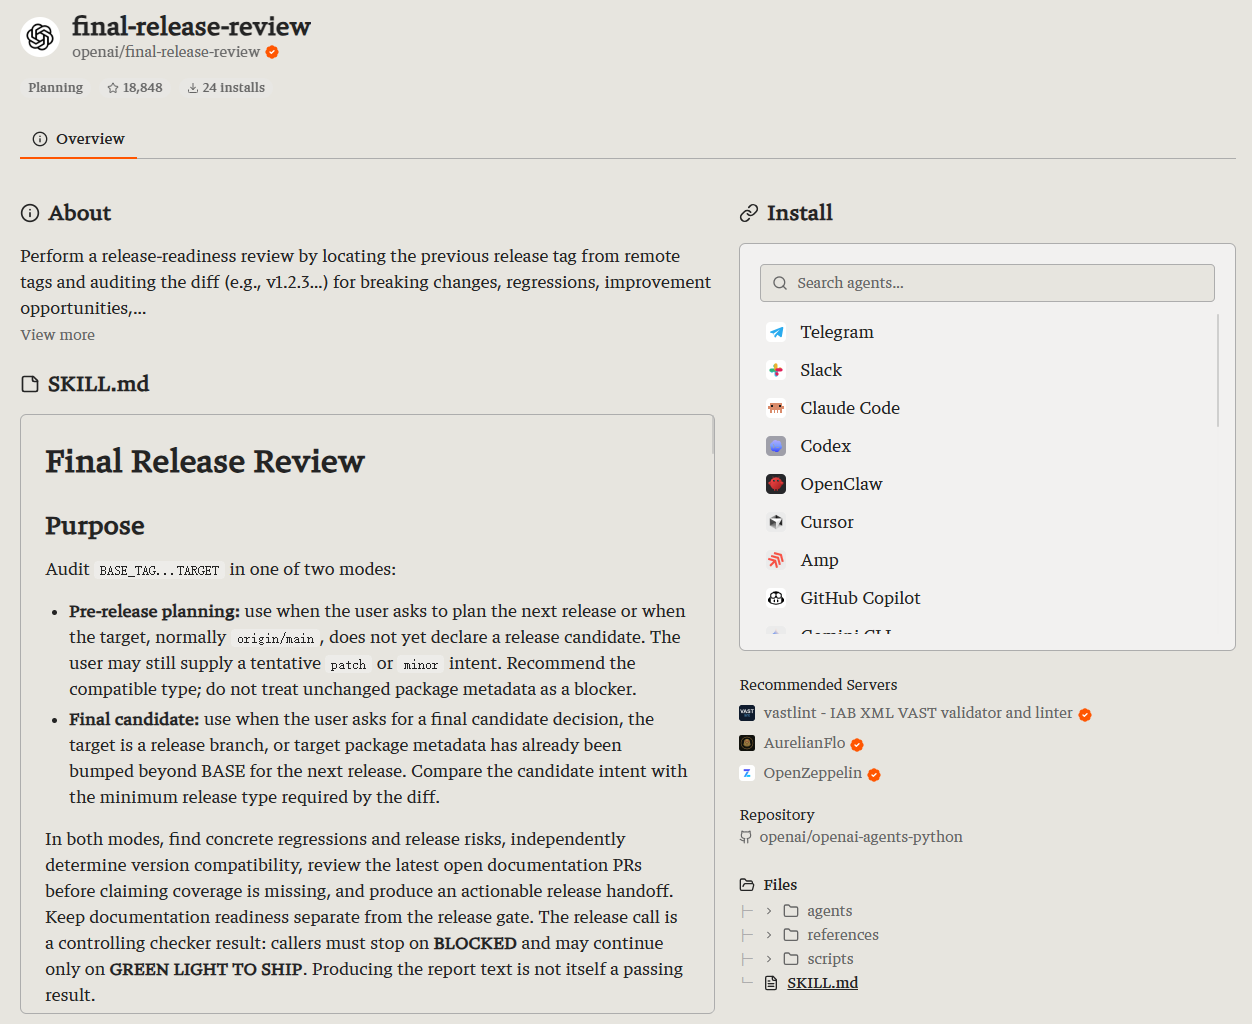Click the download icon next to 24 installs
Image resolution: width=1252 pixels, height=1024 pixels.
click(193, 88)
